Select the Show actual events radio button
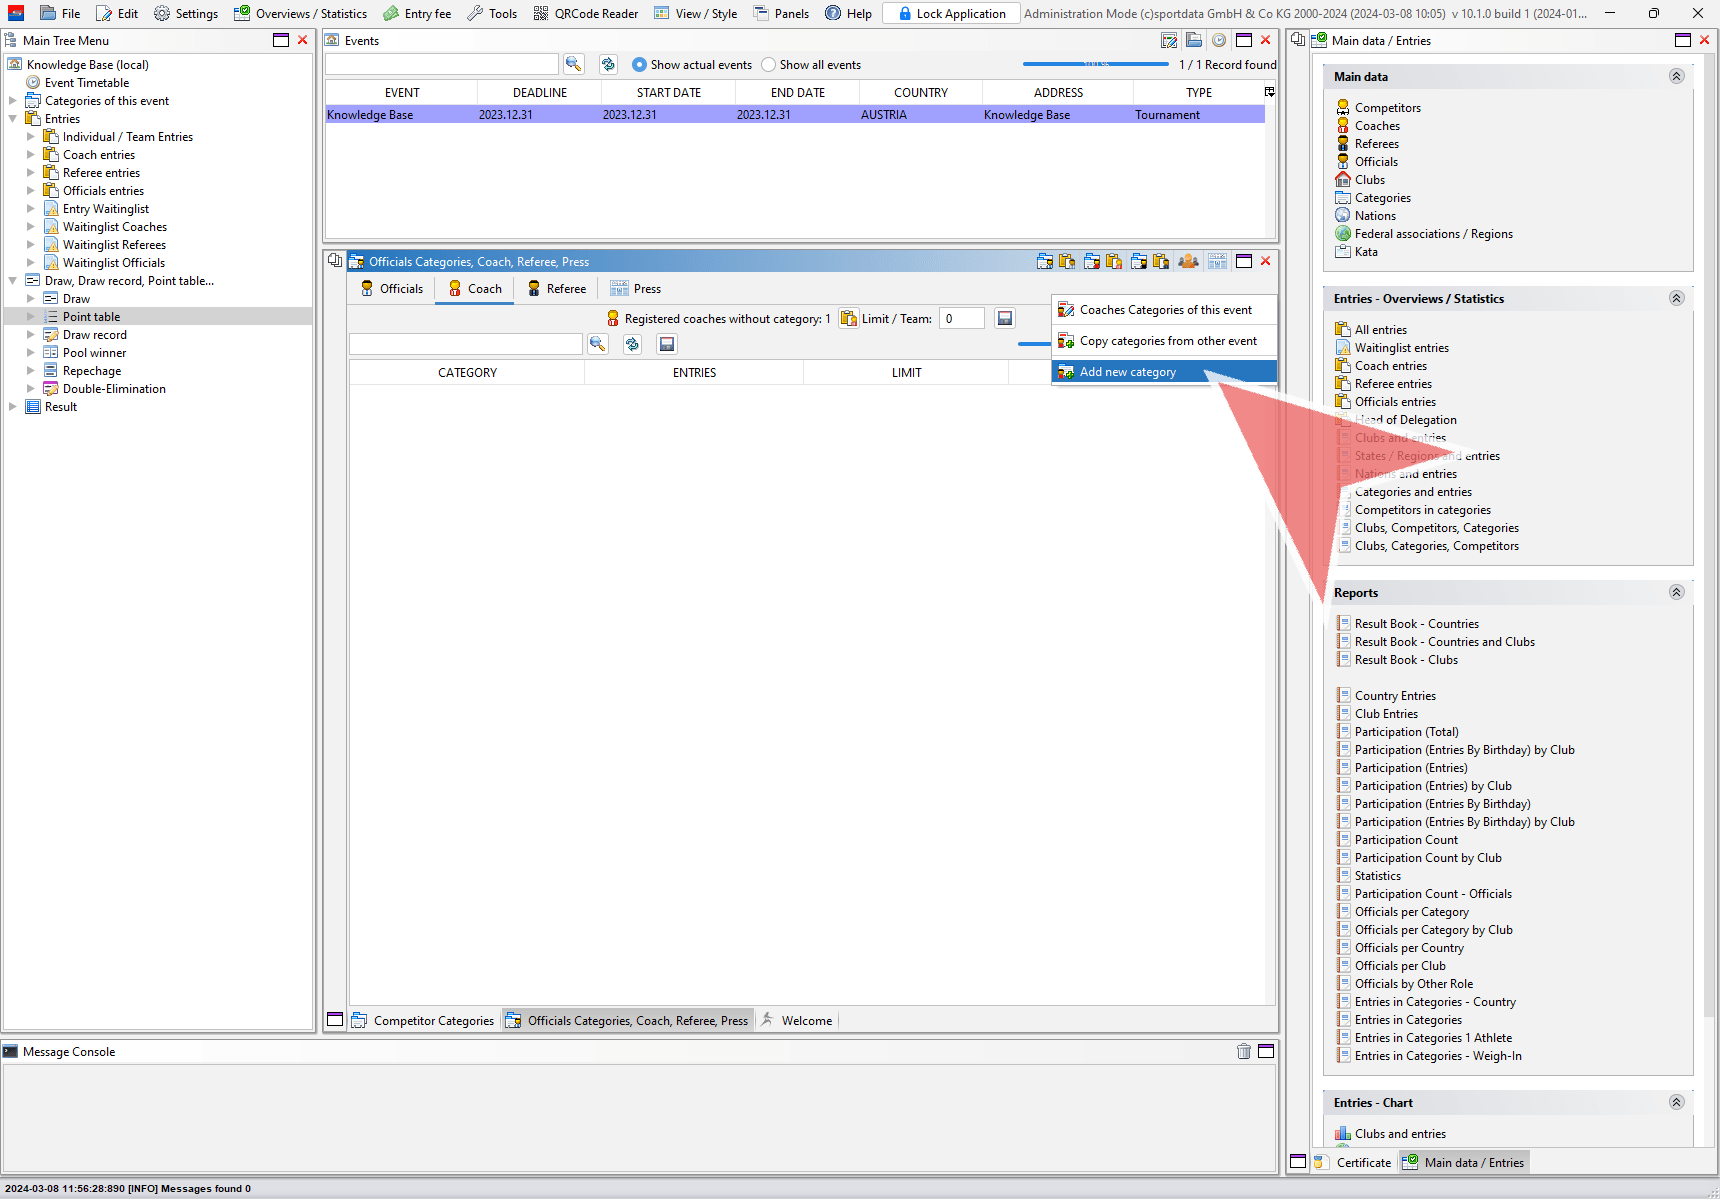The width and height of the screenshot is (1720, 1200). coord(640,65)
